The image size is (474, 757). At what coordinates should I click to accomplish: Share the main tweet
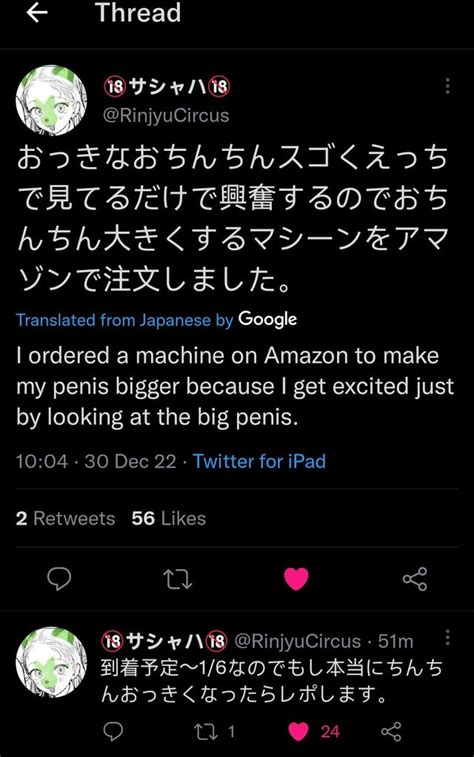(415, 579)
